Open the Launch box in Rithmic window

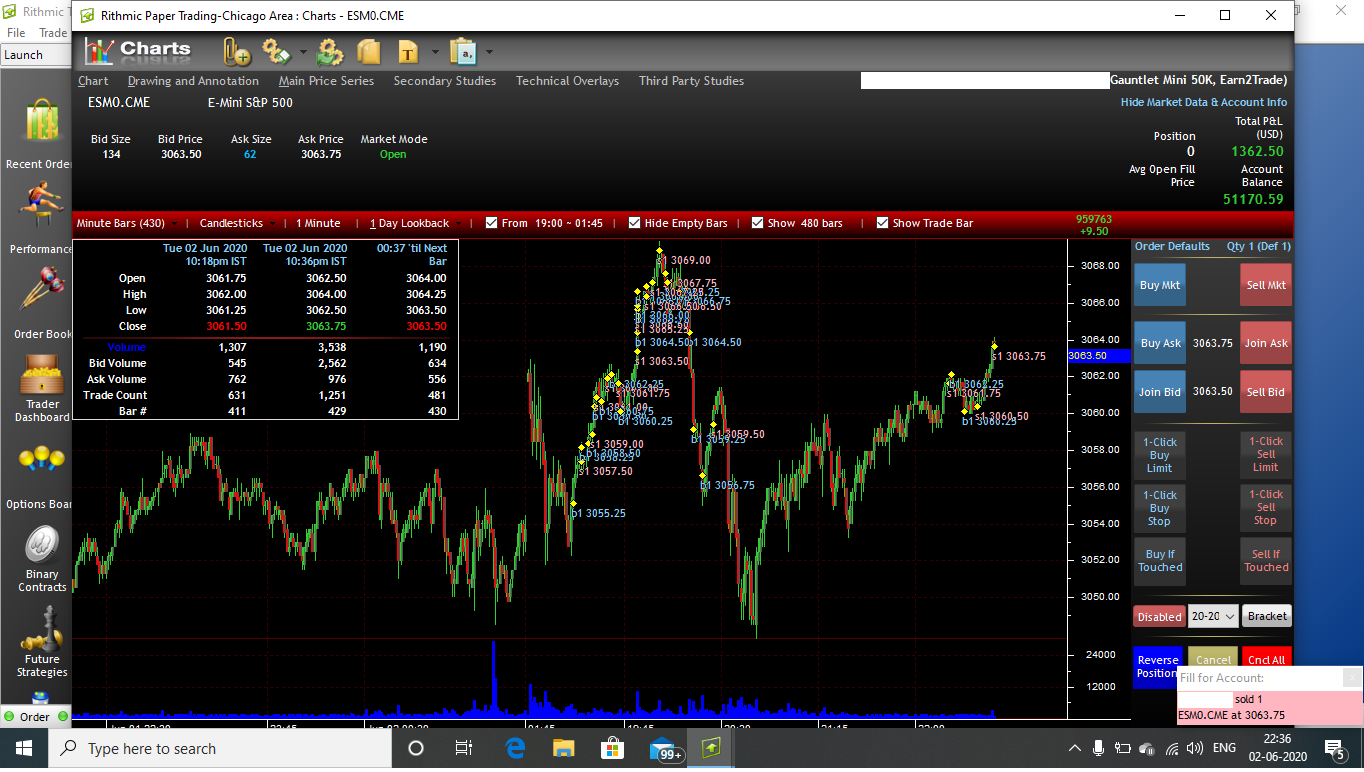point(35,55)
